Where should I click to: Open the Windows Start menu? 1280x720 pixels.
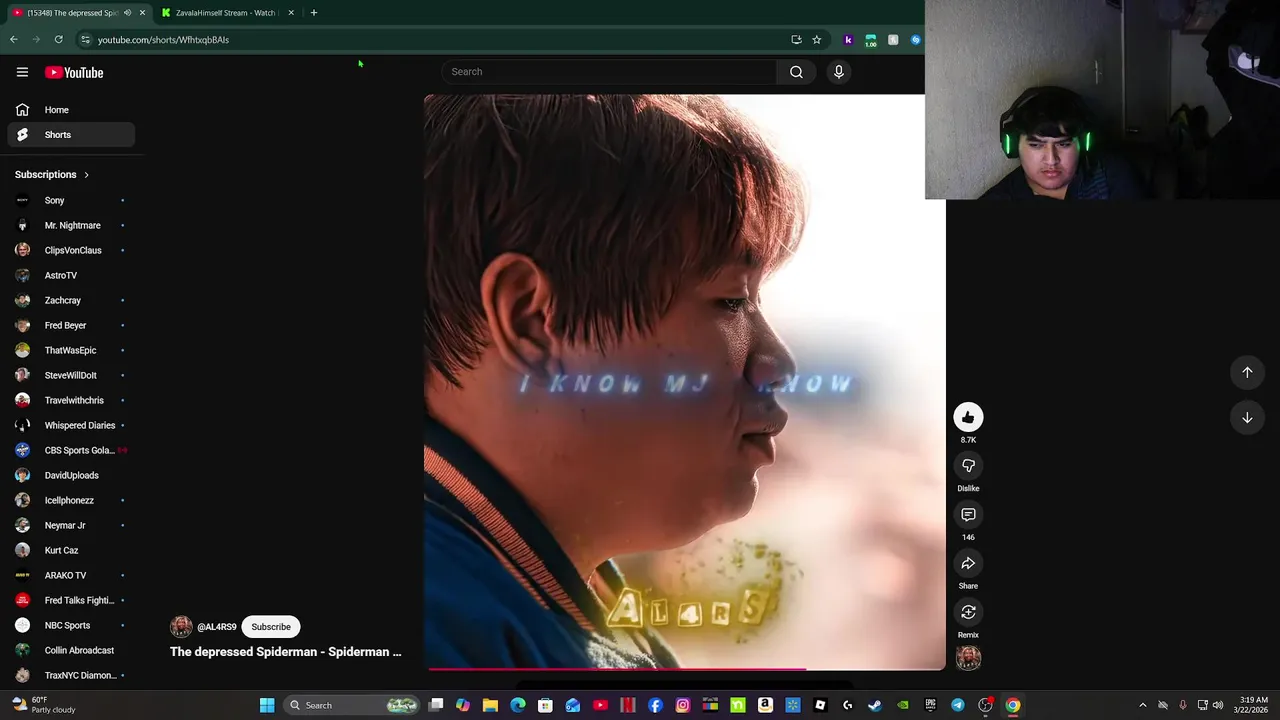(x=267, y=705)
